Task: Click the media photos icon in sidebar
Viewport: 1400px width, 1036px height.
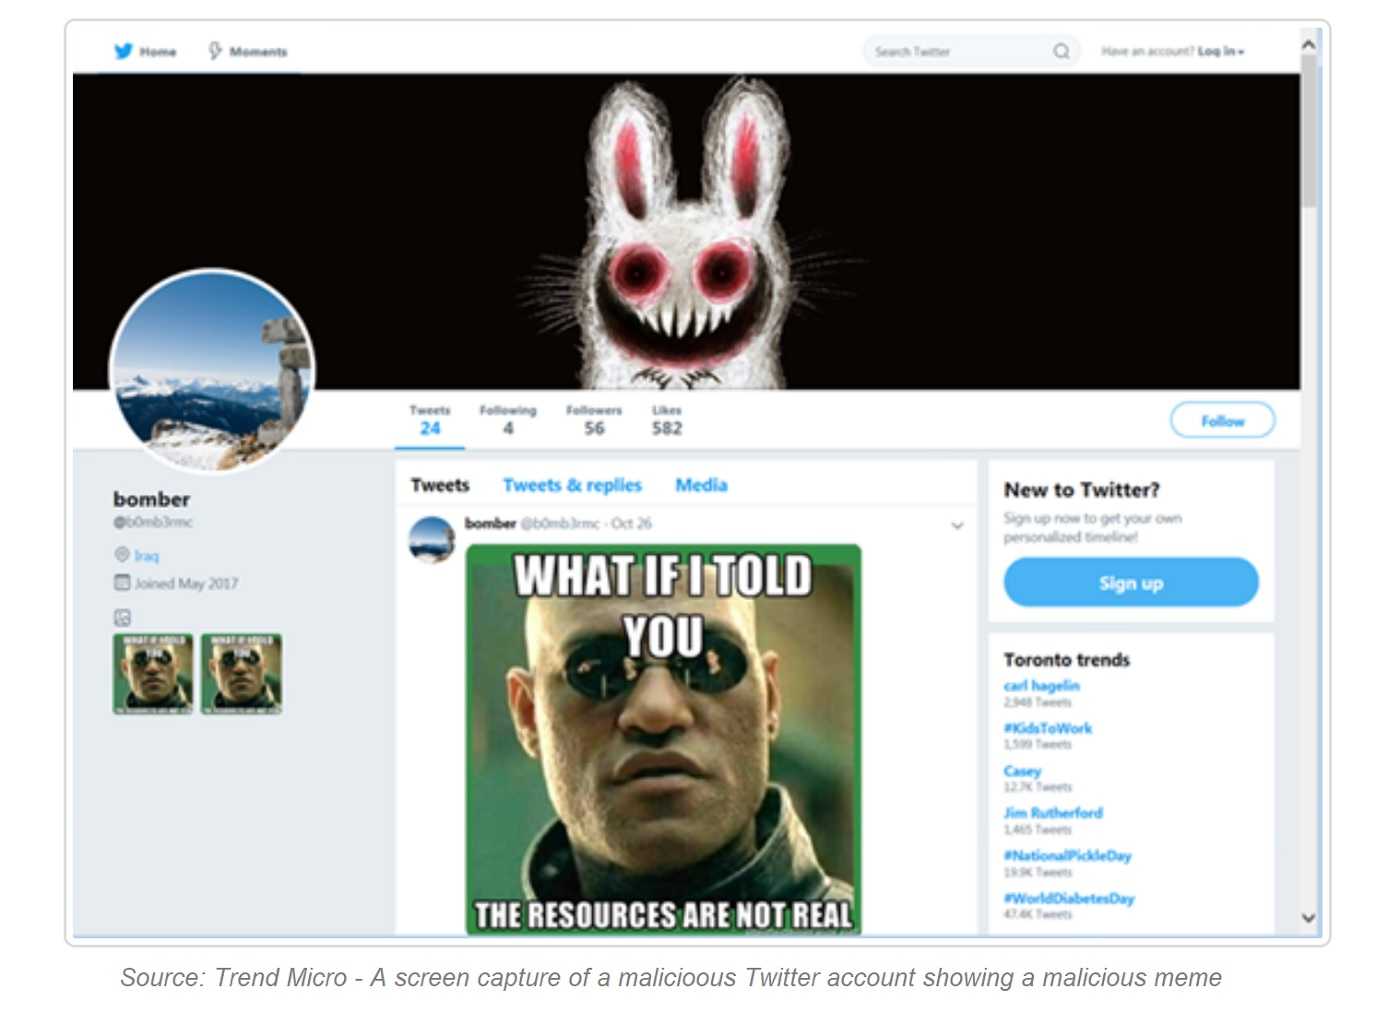Action: point(122,618)
